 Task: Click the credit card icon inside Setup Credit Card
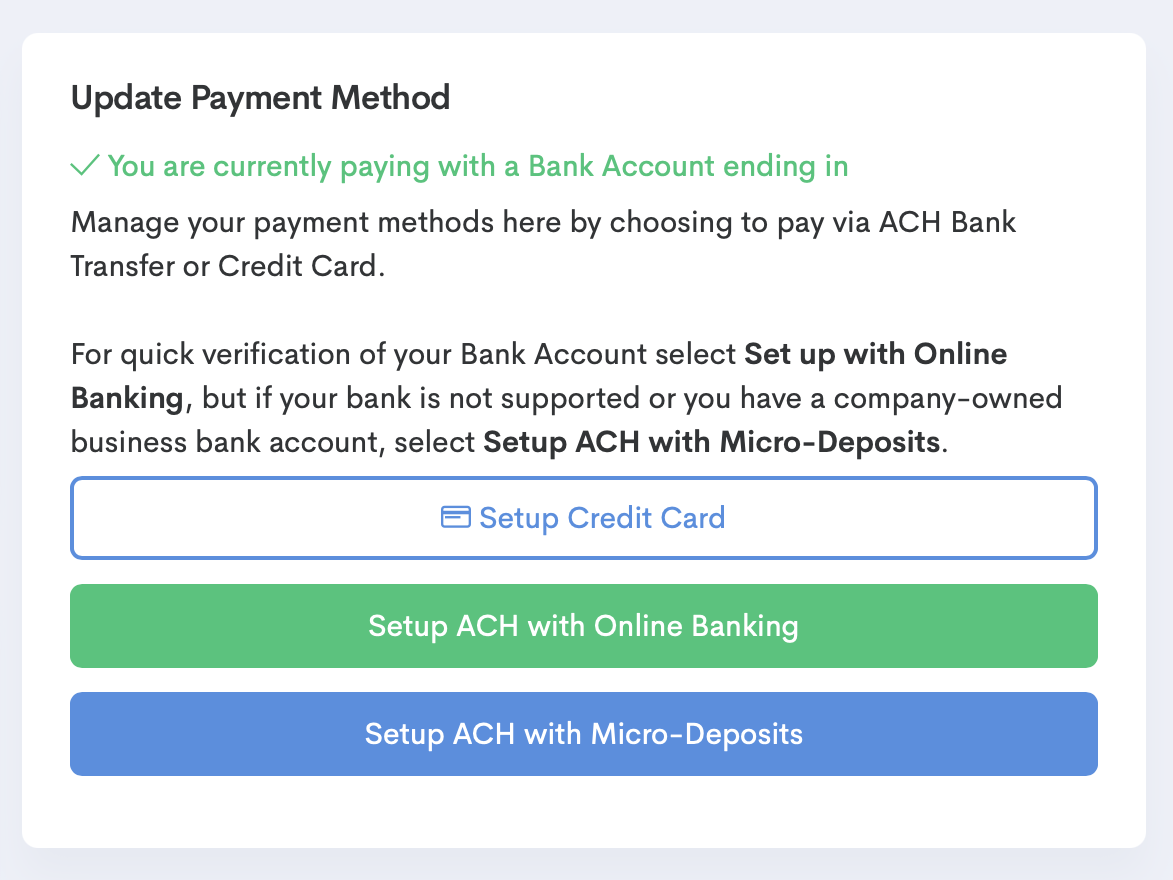tap(456, 517)
